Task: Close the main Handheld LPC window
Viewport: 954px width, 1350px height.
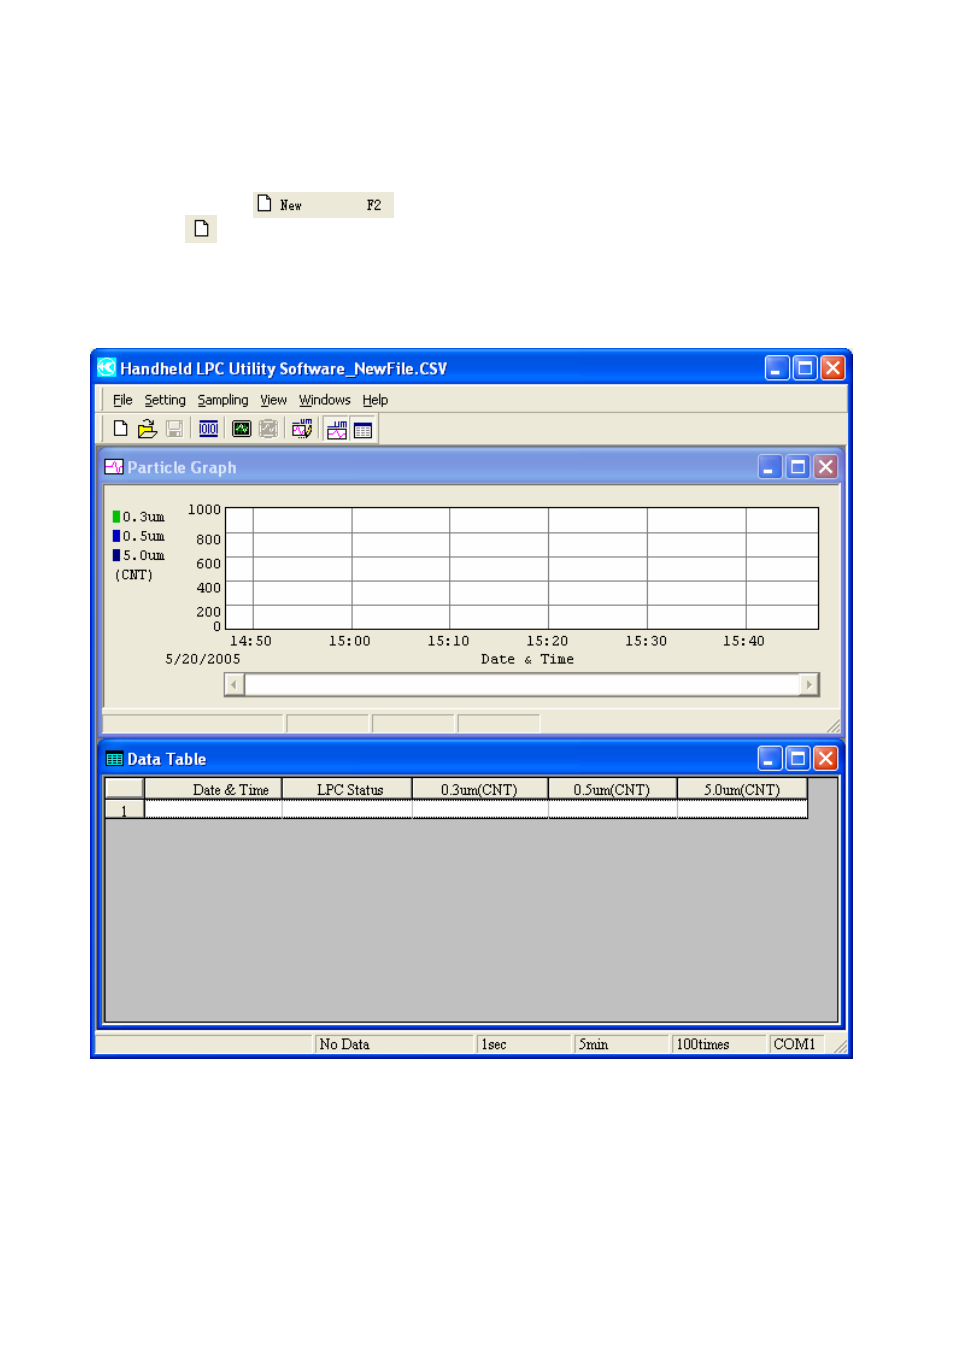Action: click(x=832, y=368)
